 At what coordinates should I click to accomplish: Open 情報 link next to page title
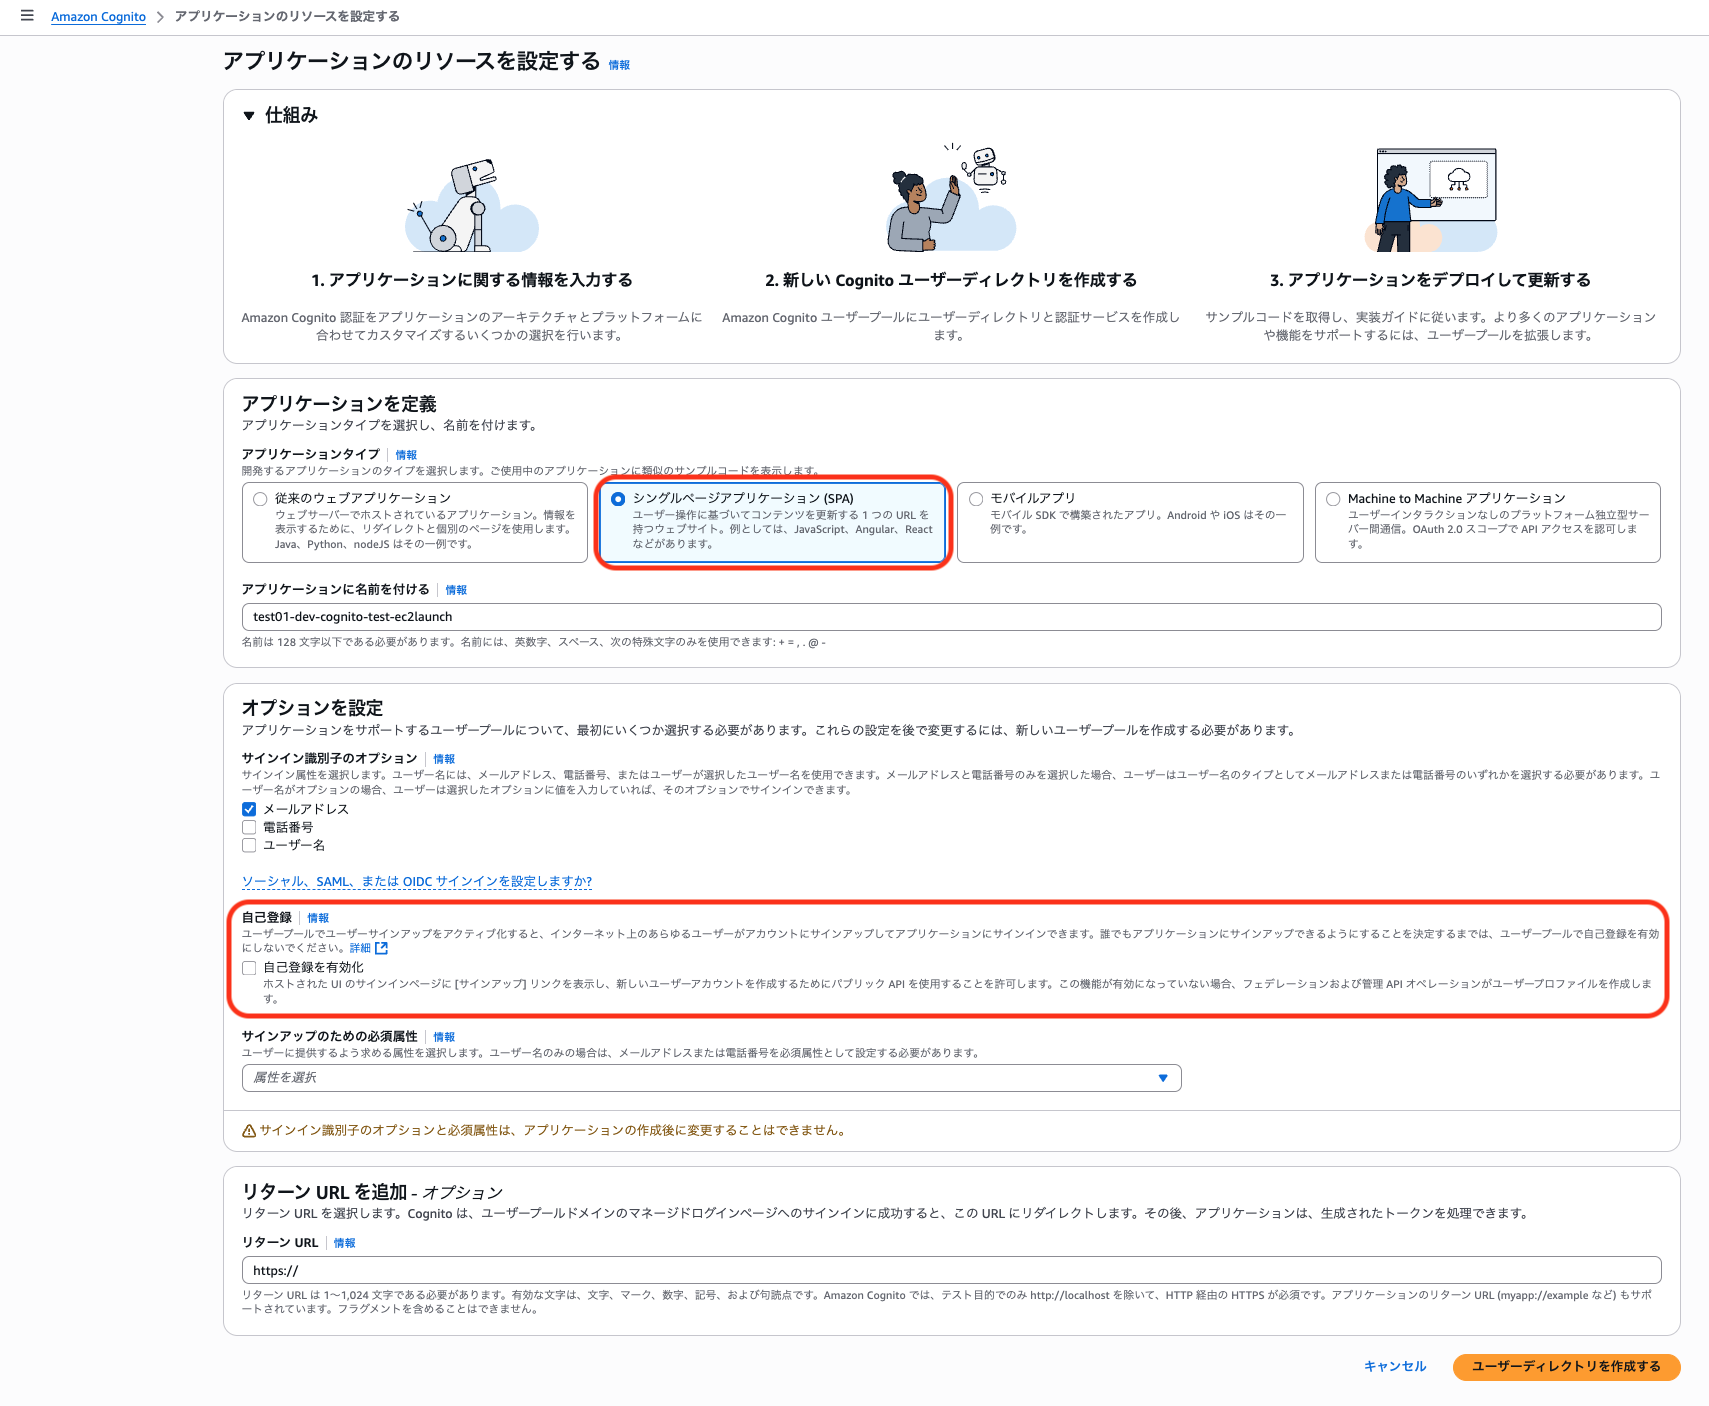[620, 65]
